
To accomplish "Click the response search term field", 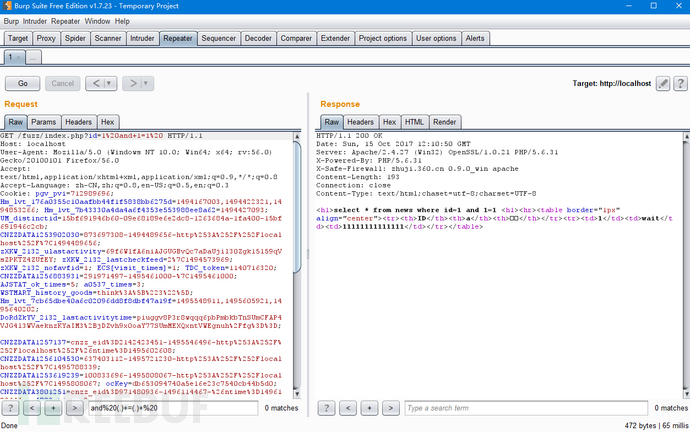I will coord(526,408).
